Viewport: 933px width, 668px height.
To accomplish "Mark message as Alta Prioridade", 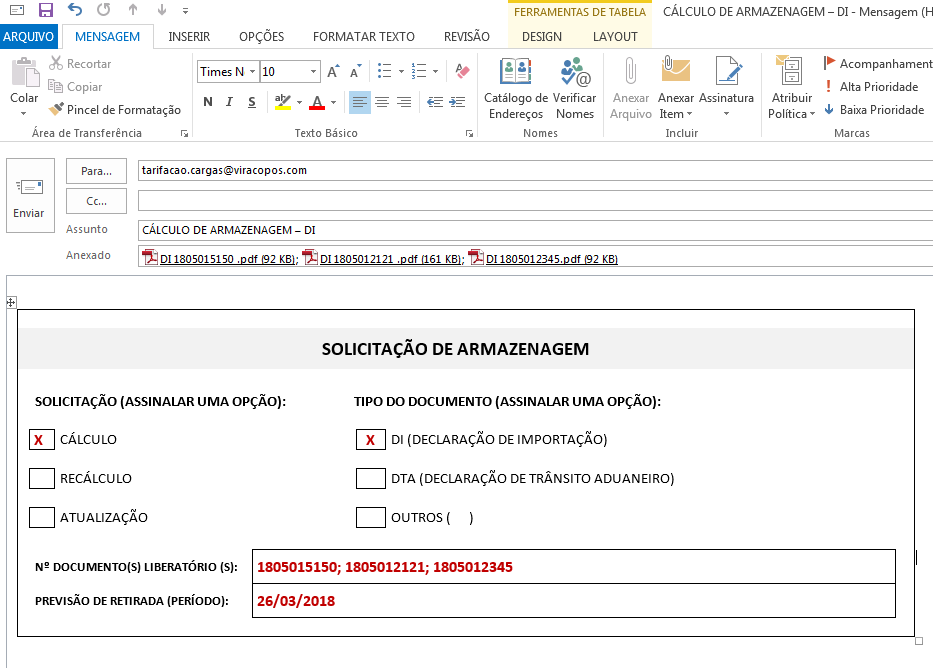I will pyautogui.click(x=871, y=87).
